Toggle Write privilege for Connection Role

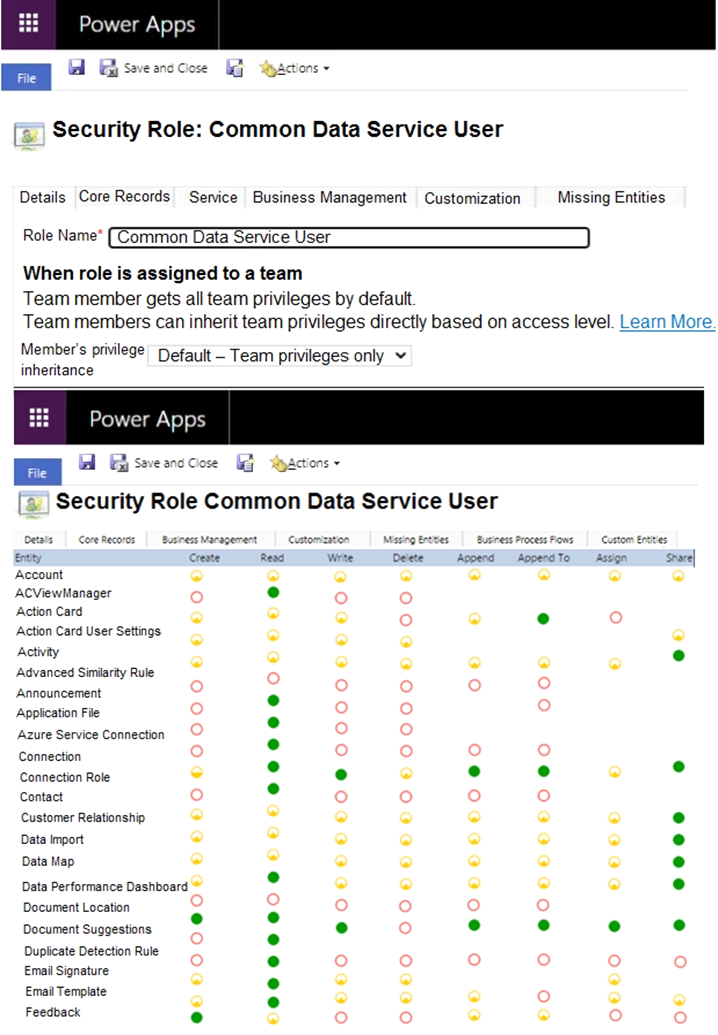tap(341, 774)
